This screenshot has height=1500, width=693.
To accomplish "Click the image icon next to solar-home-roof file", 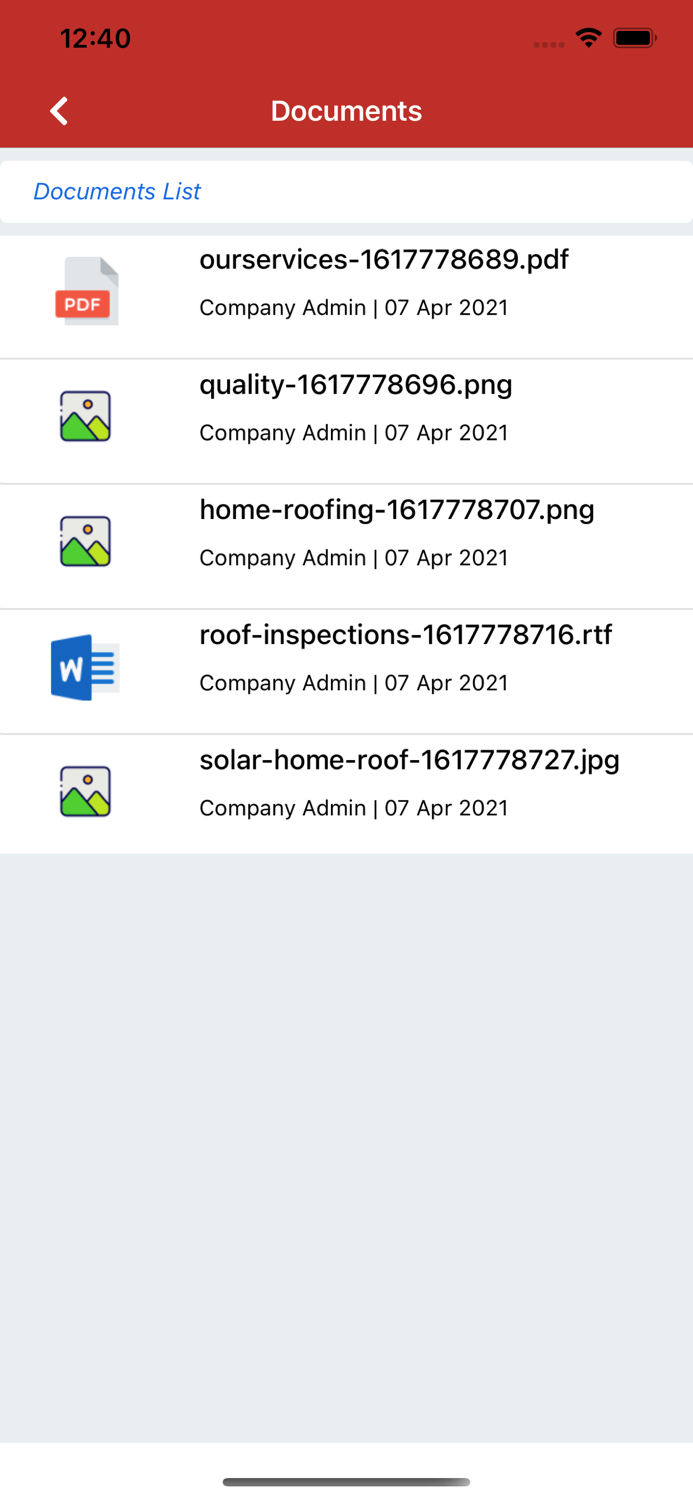I will [85, 789].
